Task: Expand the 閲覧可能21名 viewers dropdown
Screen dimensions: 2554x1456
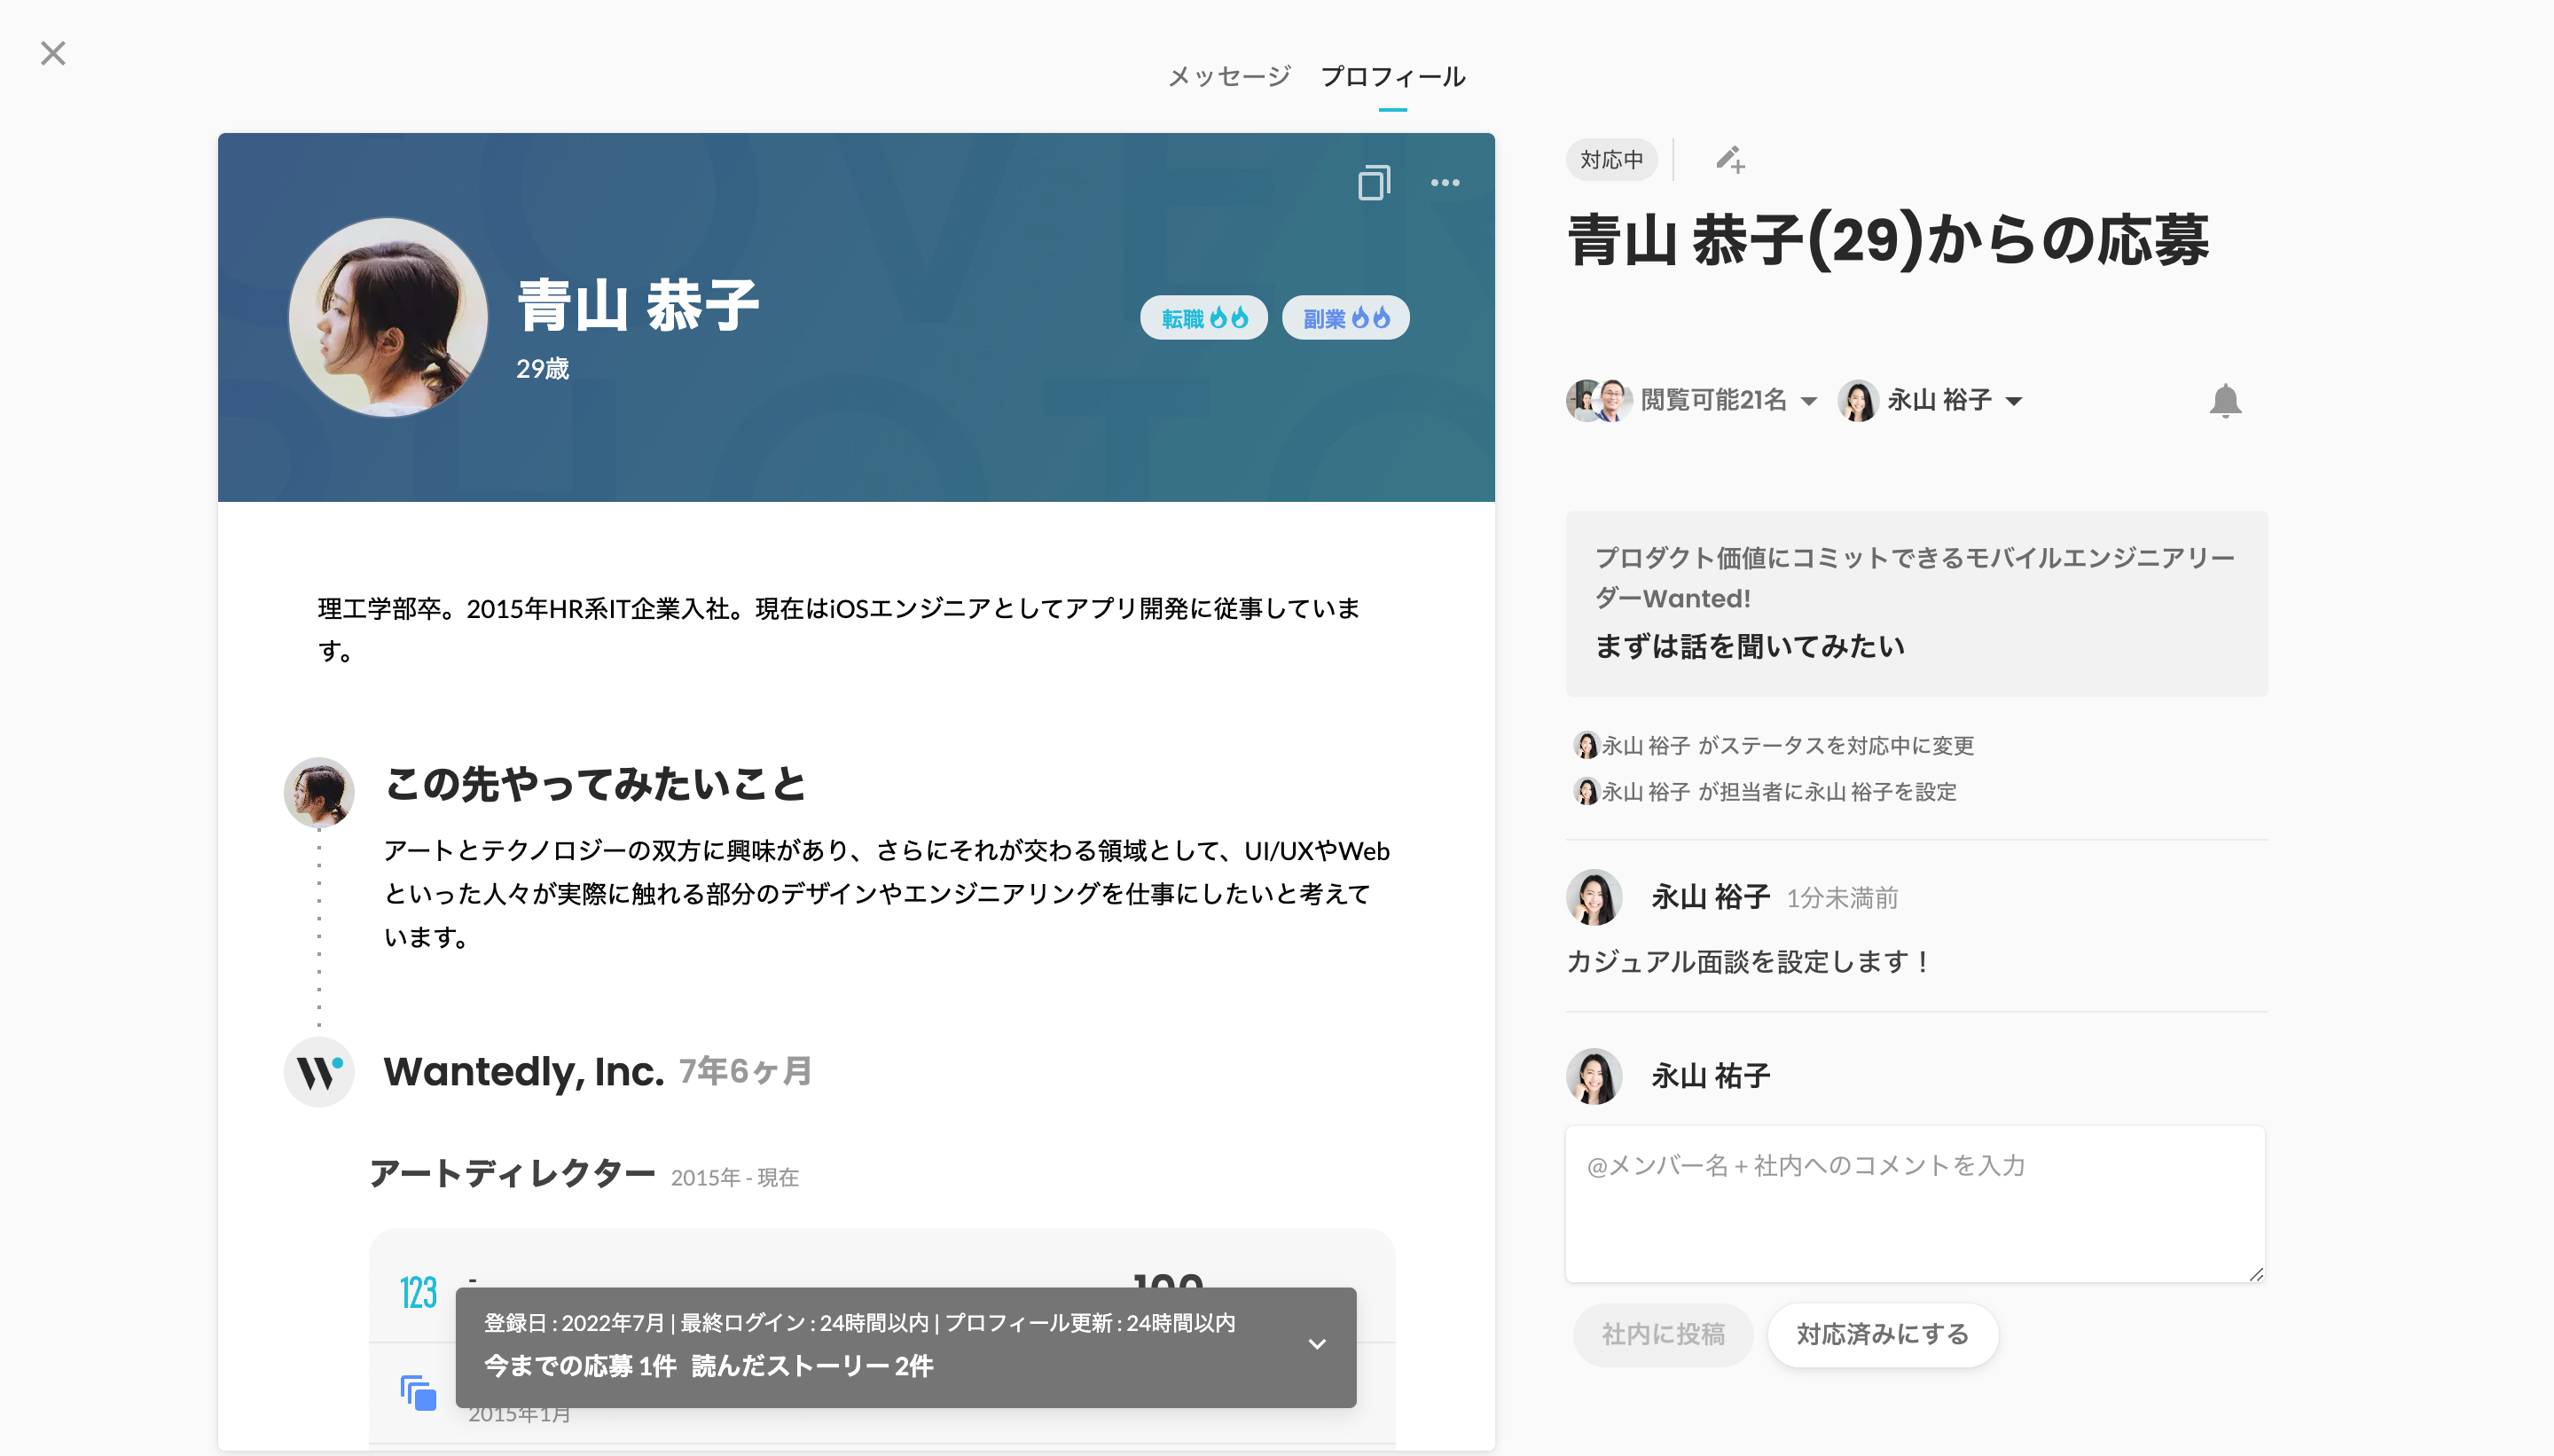Action: pyautogui.click(x=1713, y=401)
